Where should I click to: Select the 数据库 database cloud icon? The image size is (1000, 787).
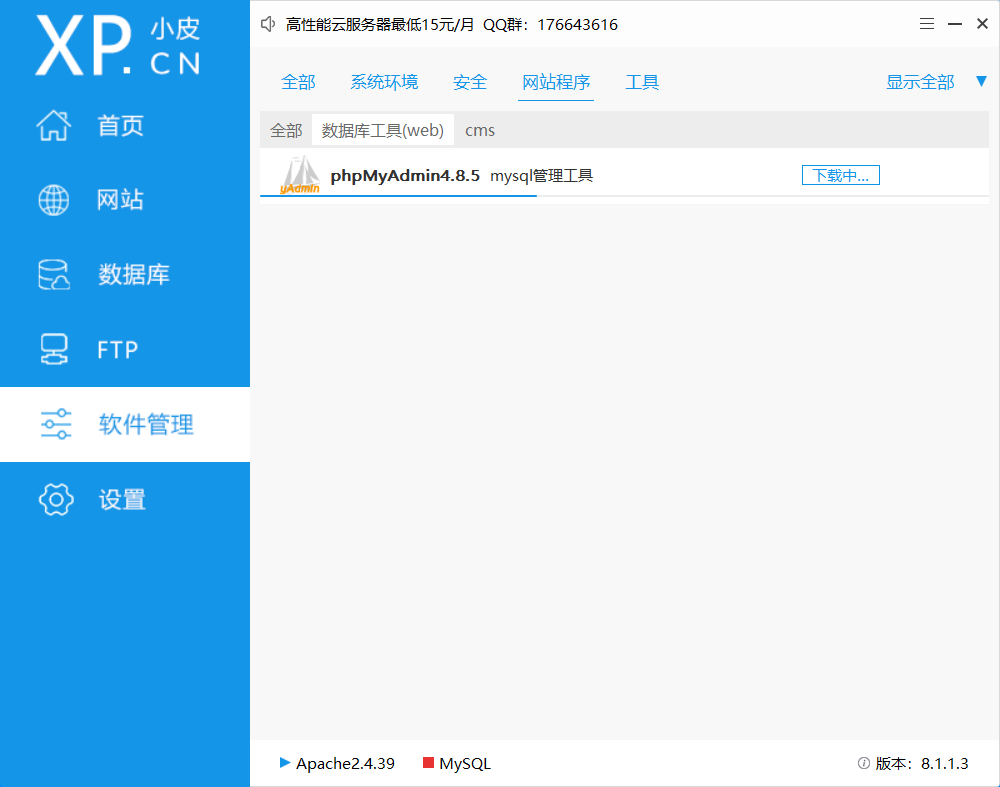(54, 275)
